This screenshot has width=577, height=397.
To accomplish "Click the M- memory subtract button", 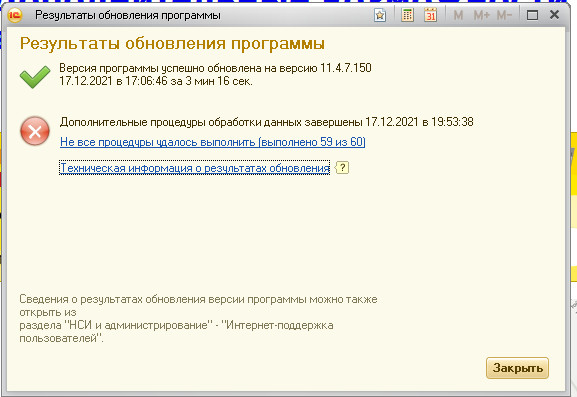I will coord(504,15).
